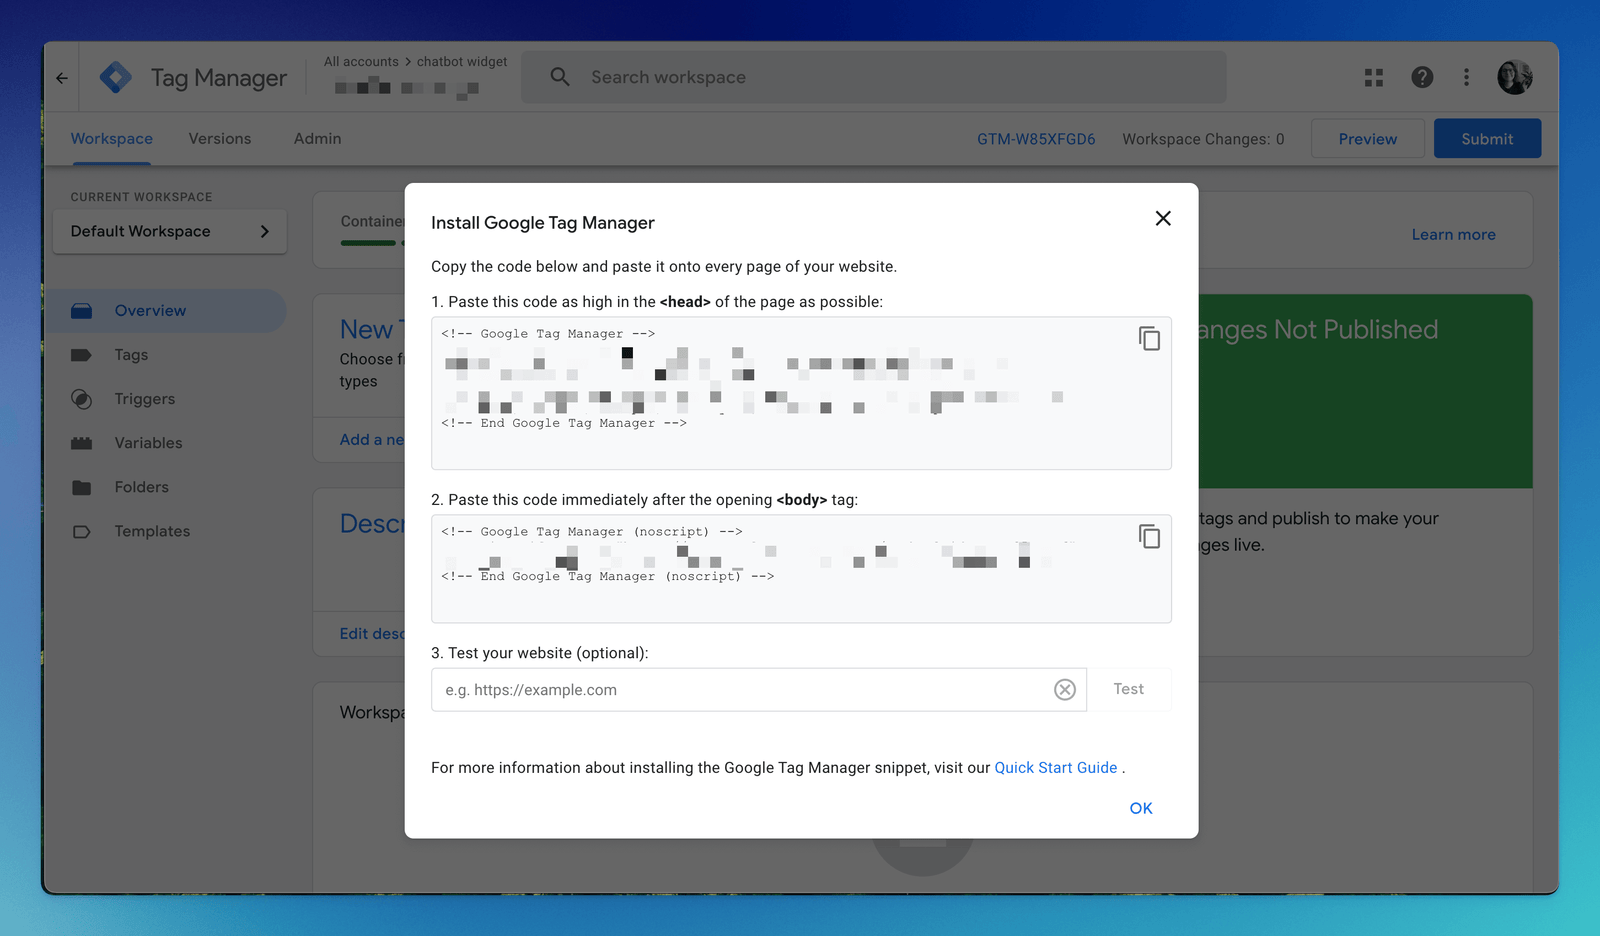Open the three-dot more options menu
The height and width of the screenshot is (936, 1600).
(1466, 78)
